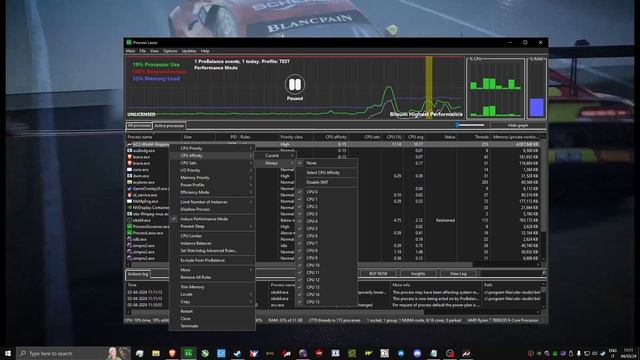The height and width of the screenshot is (360, 640).
Task: Click the audiodg.exe process icon
Action: pyautogui.click(x=129, y=151)
